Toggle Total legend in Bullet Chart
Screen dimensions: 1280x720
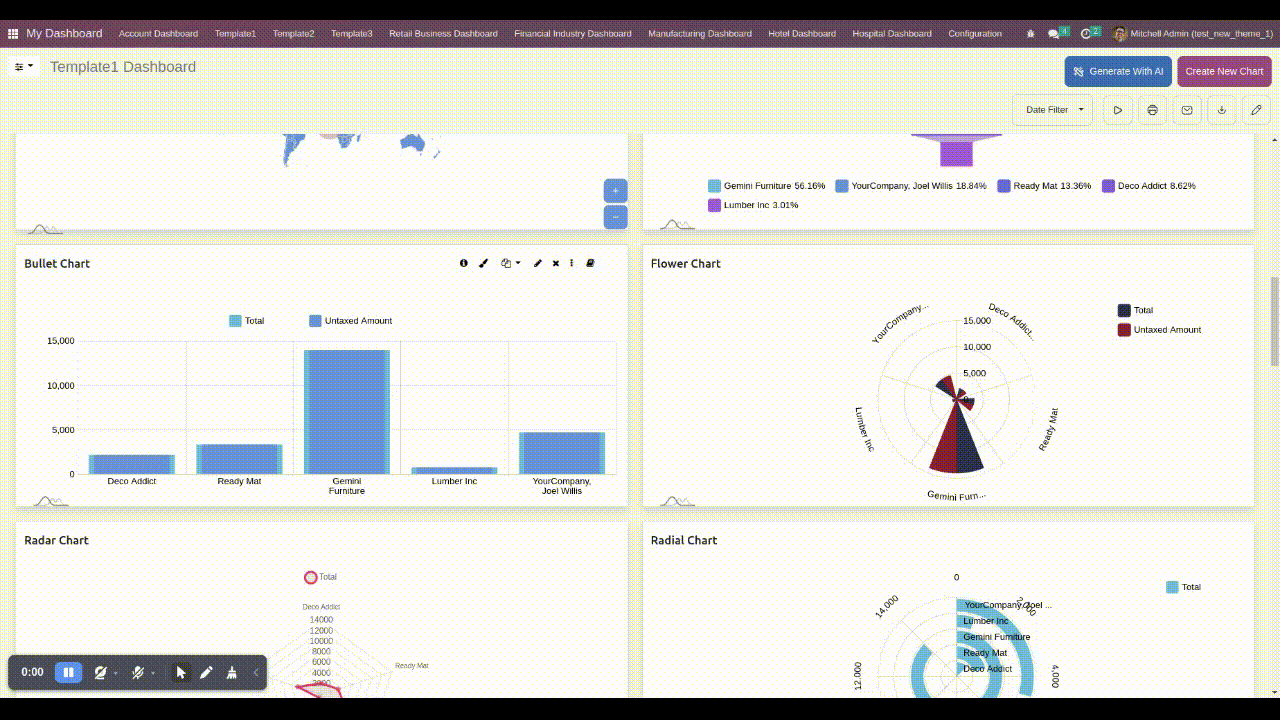[x=247, y=321]
